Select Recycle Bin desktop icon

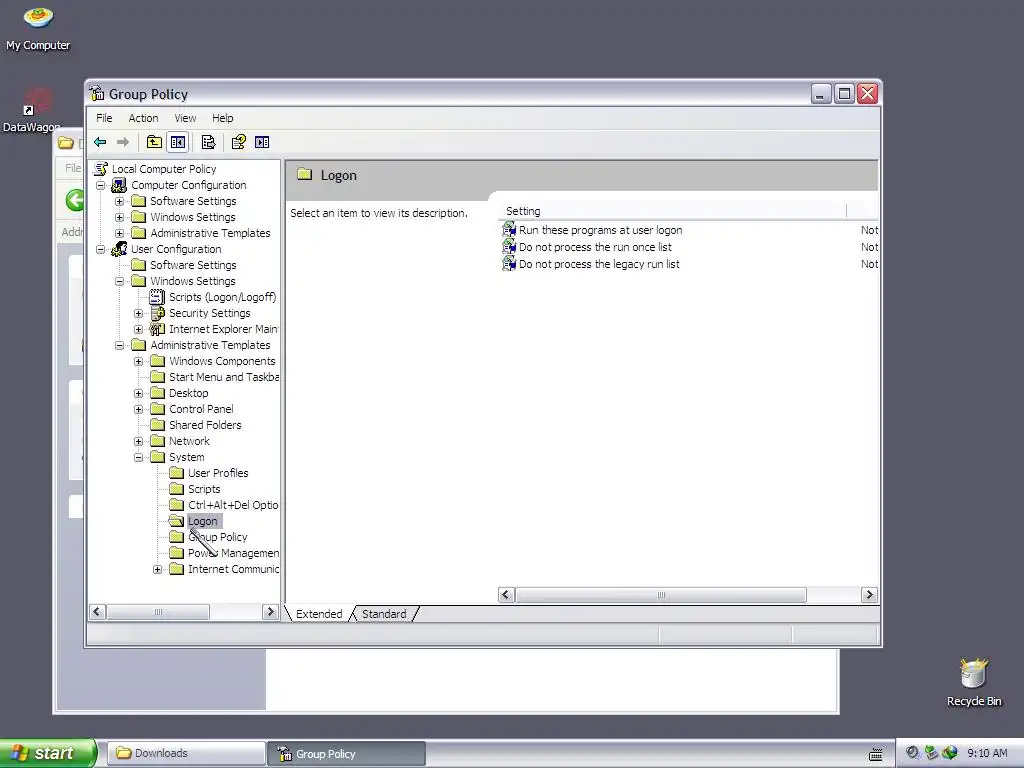coord(974,682)
